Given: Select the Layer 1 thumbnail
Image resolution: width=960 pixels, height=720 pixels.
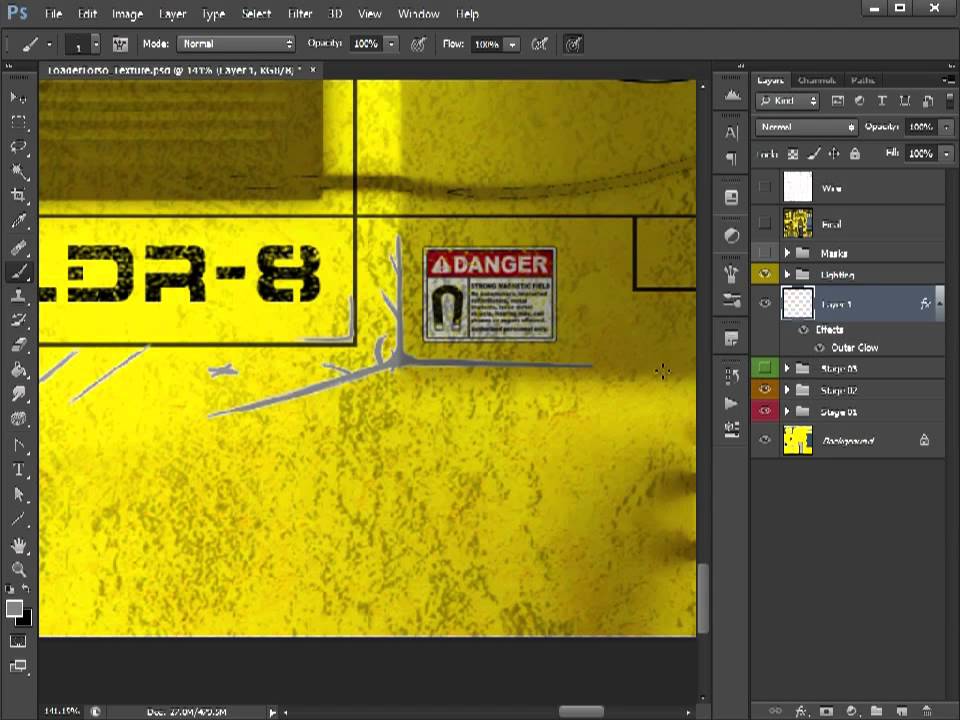Looking at the screenshot, I should point(798,303).
